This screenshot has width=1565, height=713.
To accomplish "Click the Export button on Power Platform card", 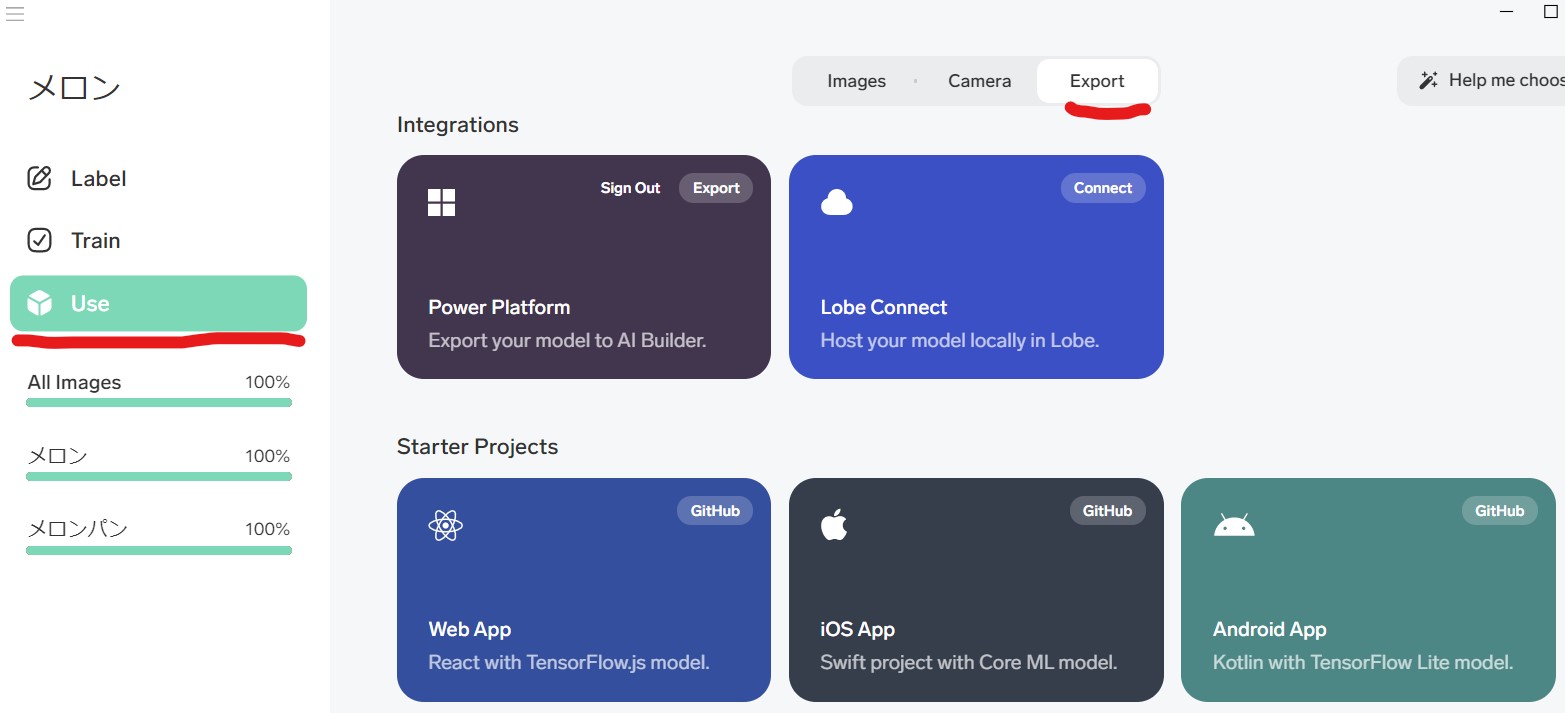I will tap(716, 188).
